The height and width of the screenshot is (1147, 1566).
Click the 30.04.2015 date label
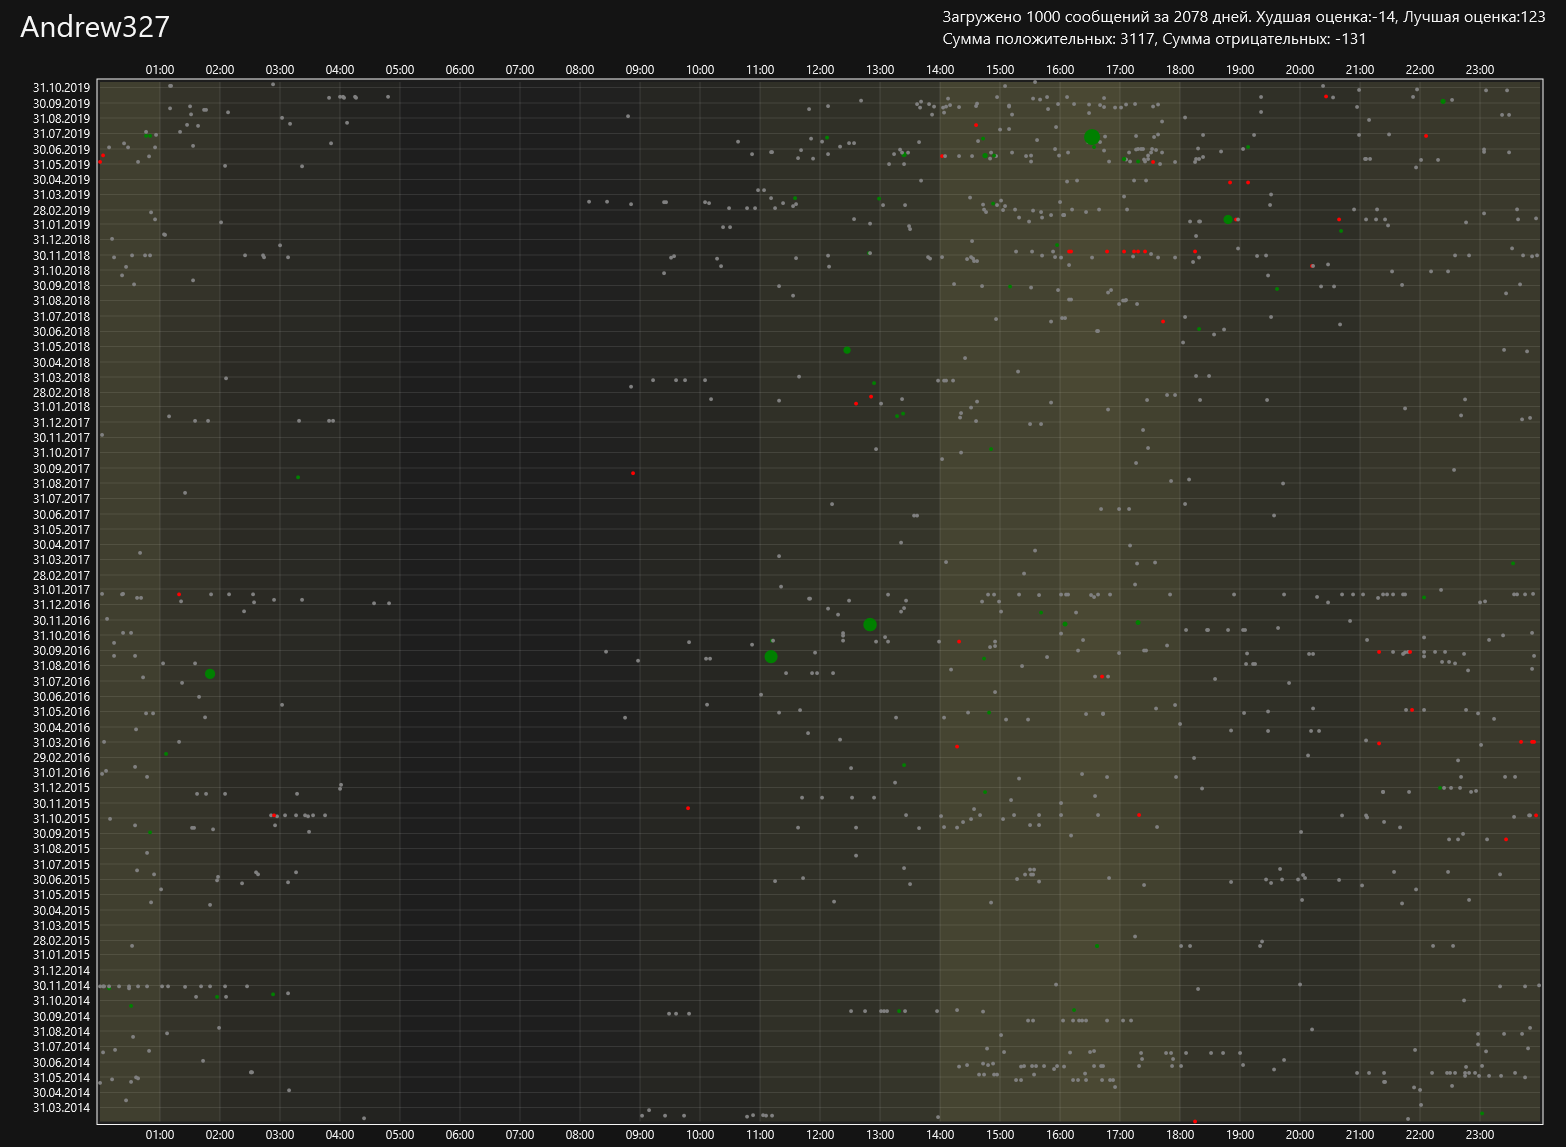[x=61, y=911]
